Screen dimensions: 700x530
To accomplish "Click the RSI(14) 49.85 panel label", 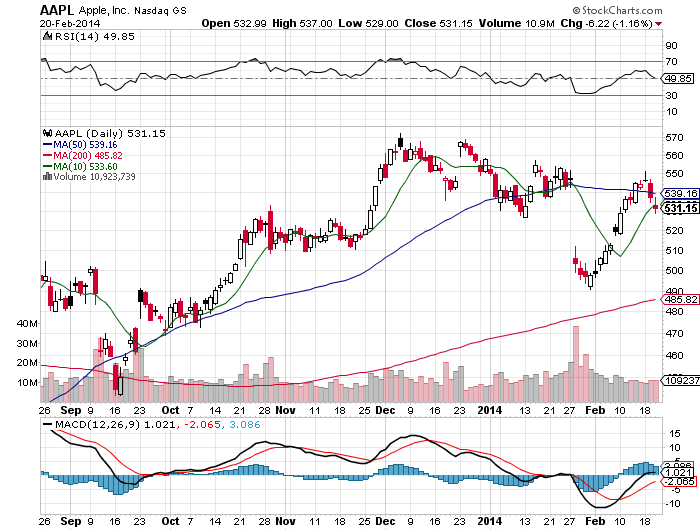I will tap(94, 36).
